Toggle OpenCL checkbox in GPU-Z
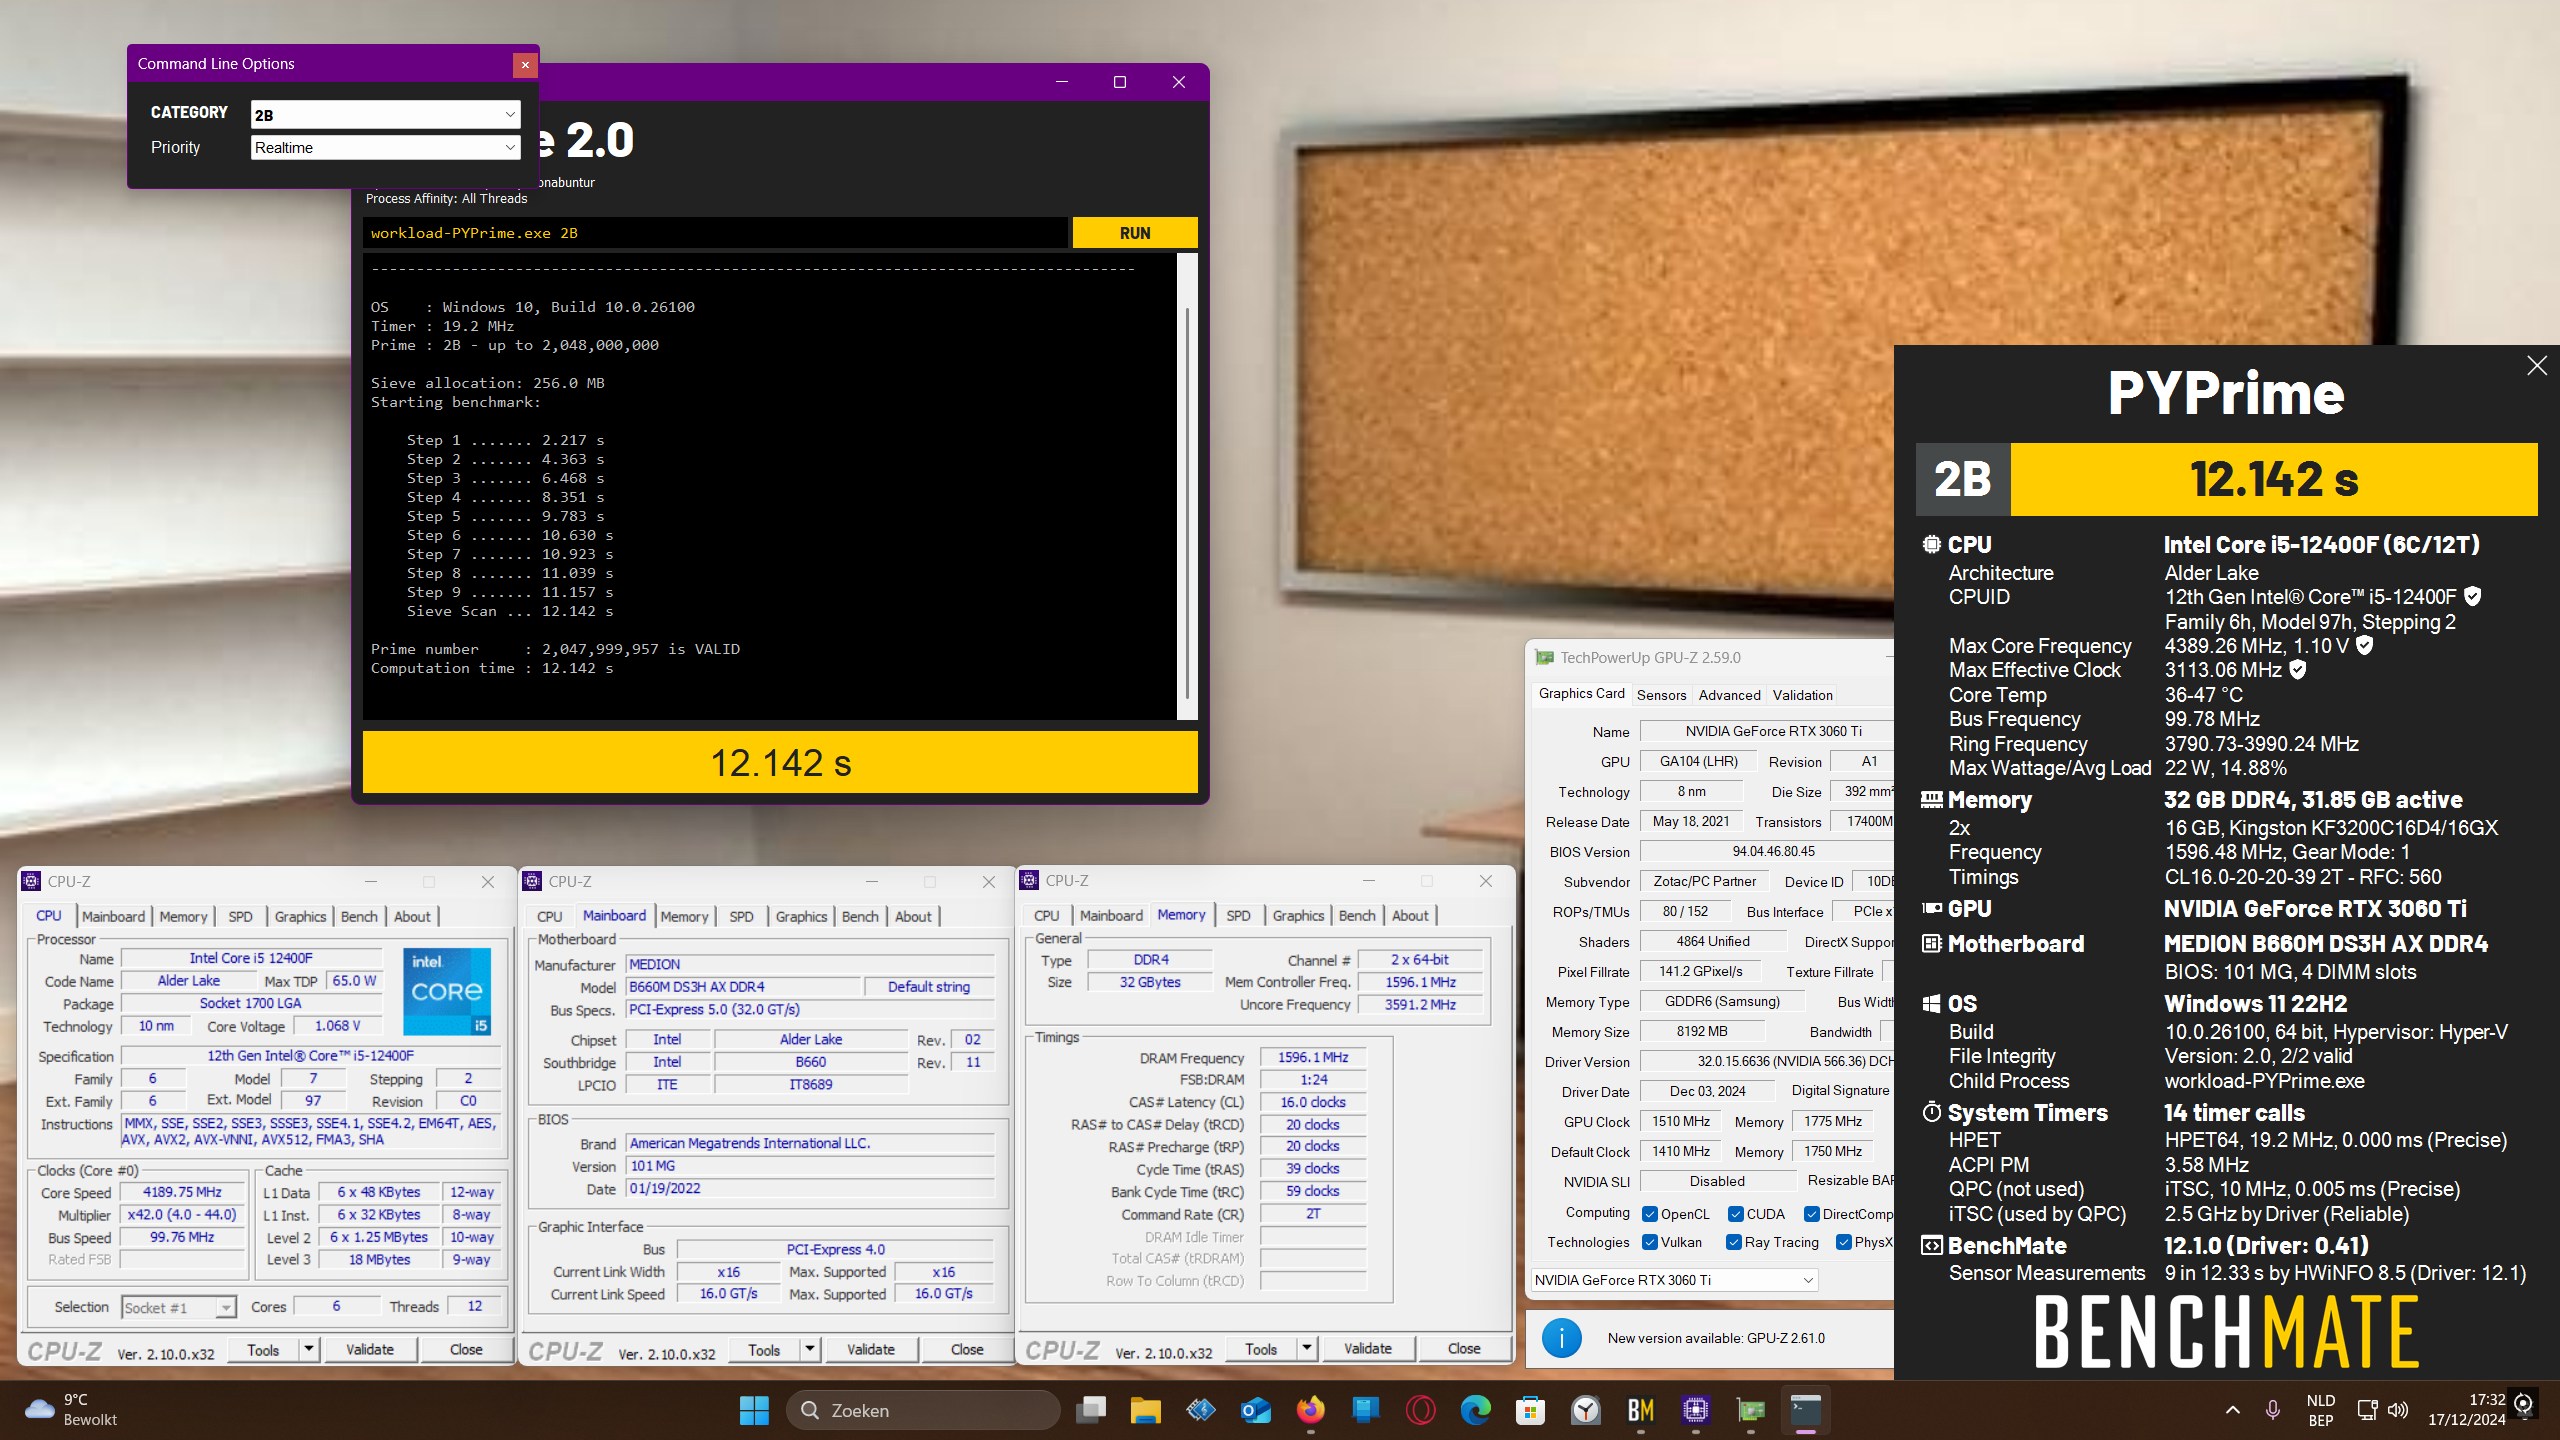 (1650, 1214)
